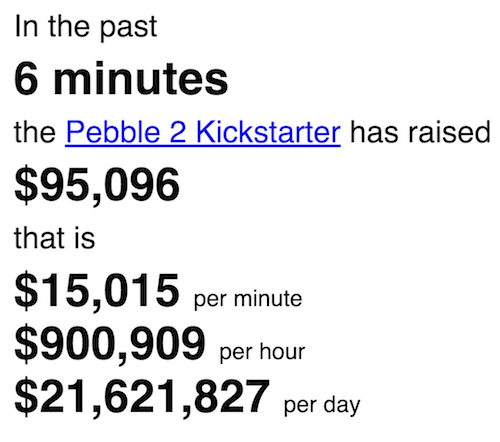Click the bold word "minutes"

coord(141,79)
